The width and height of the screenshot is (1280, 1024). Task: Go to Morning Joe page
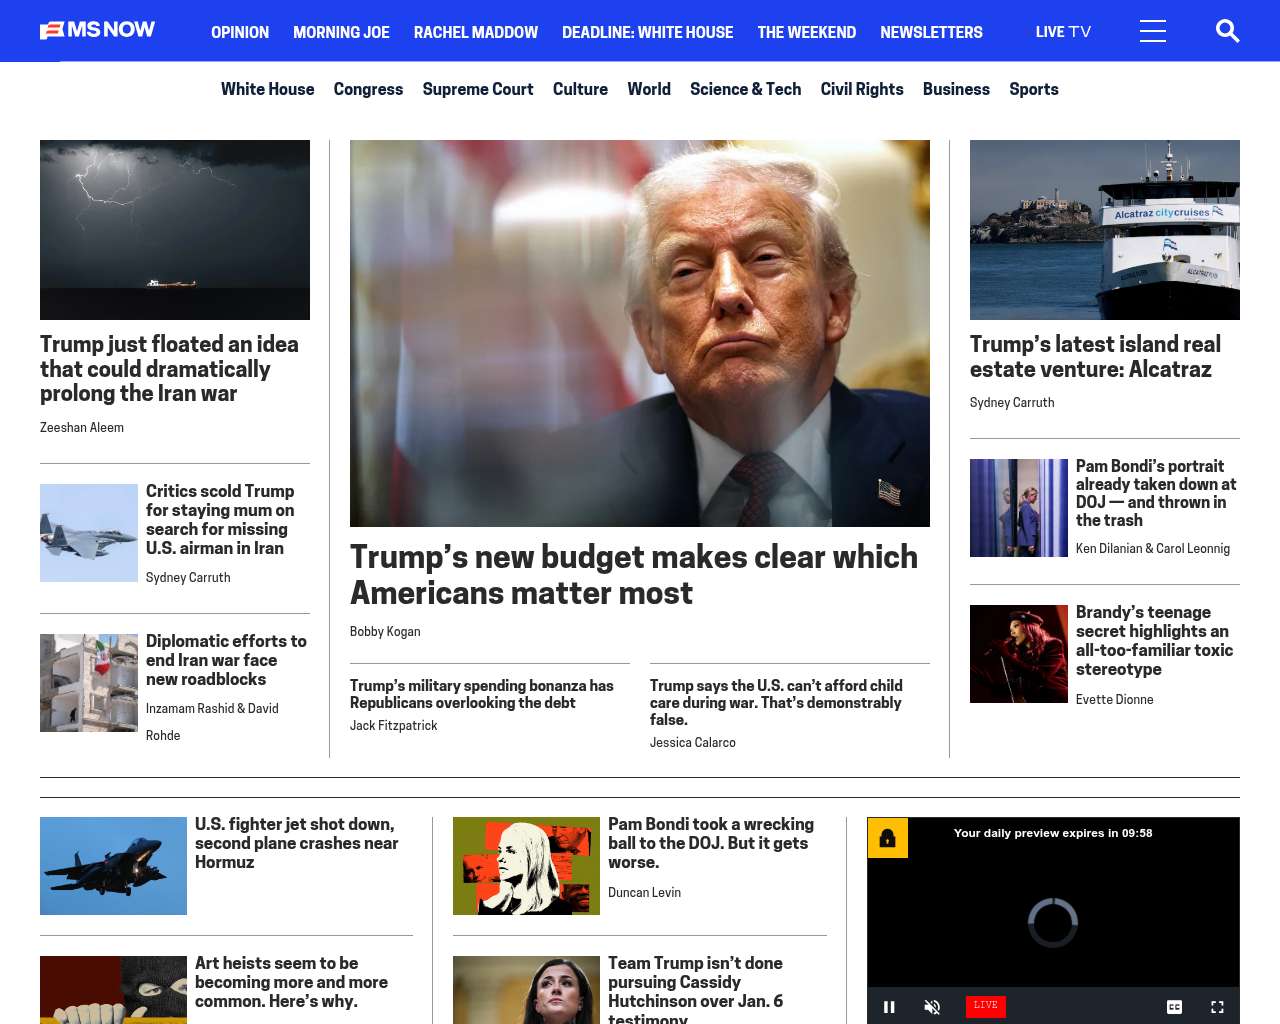click(x=341, y=32)
